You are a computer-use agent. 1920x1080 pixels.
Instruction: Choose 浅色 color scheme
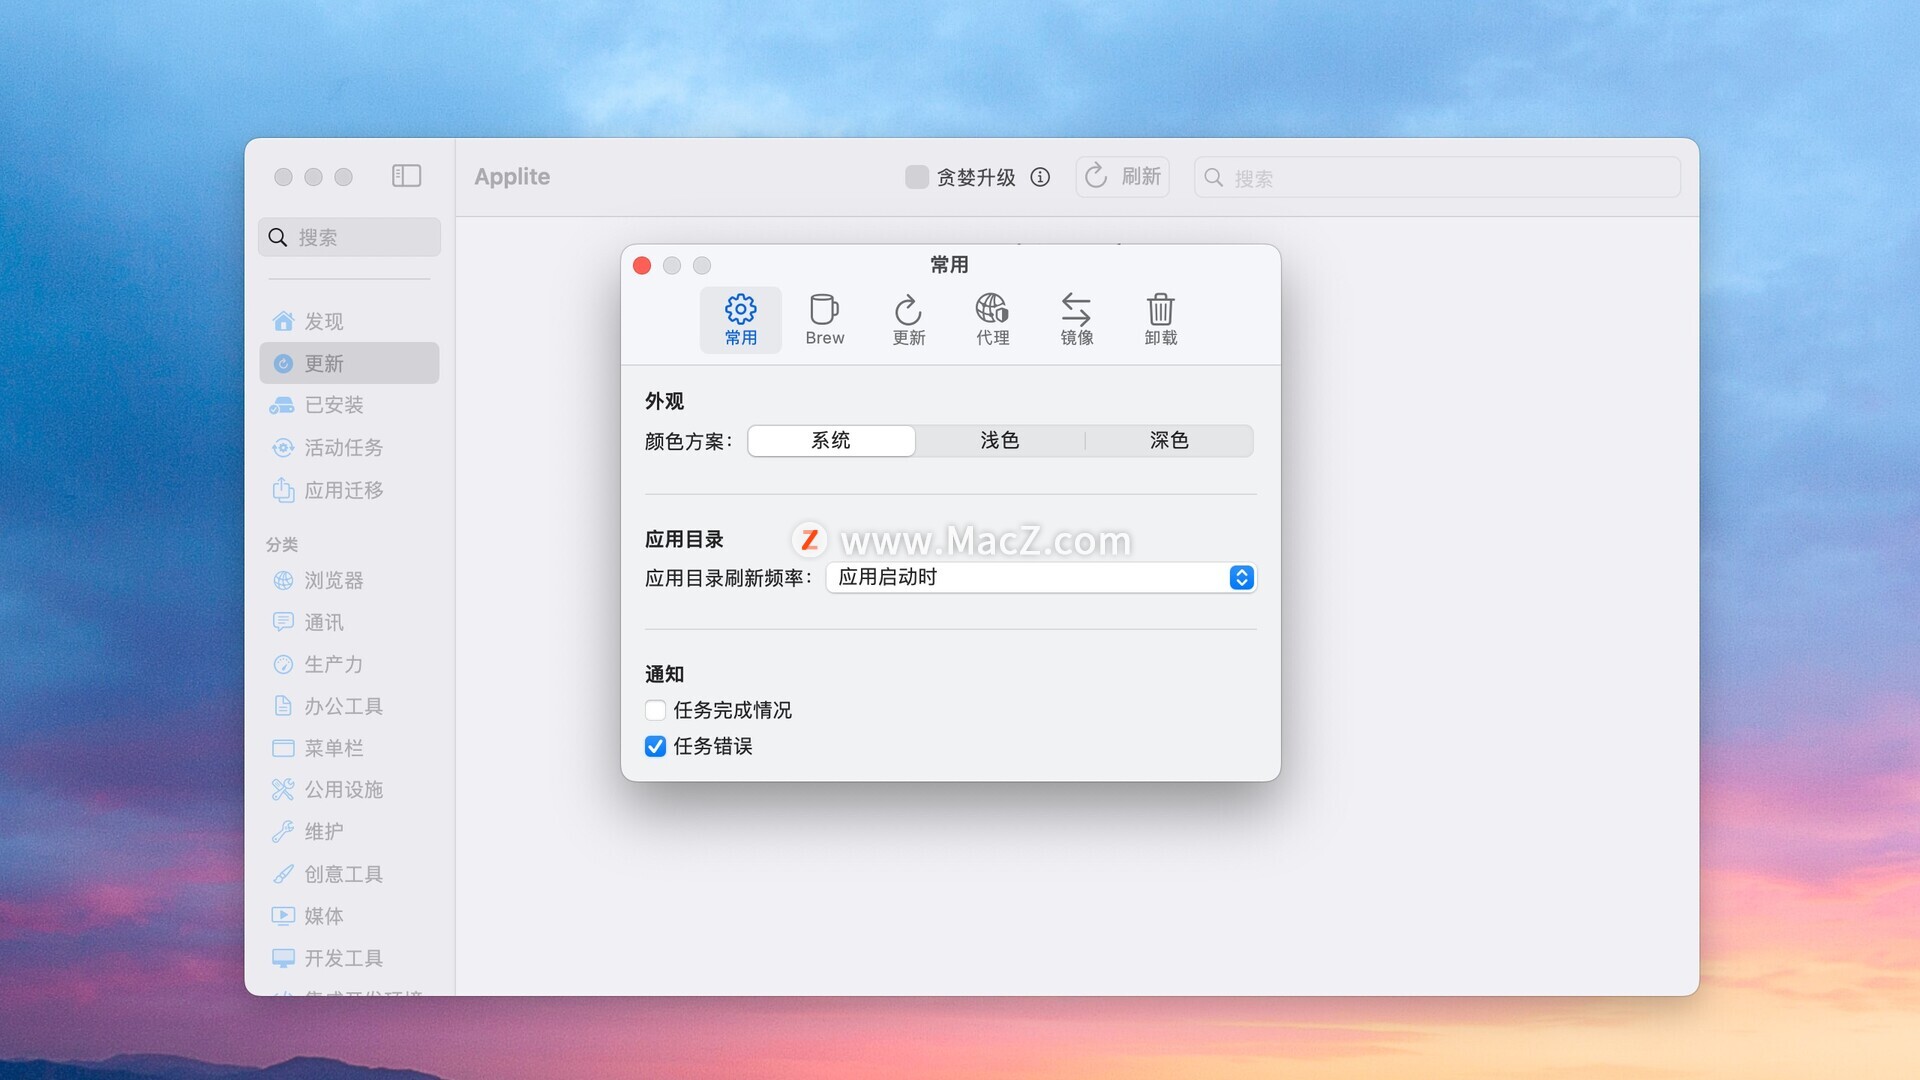click(x=999, y=441)
